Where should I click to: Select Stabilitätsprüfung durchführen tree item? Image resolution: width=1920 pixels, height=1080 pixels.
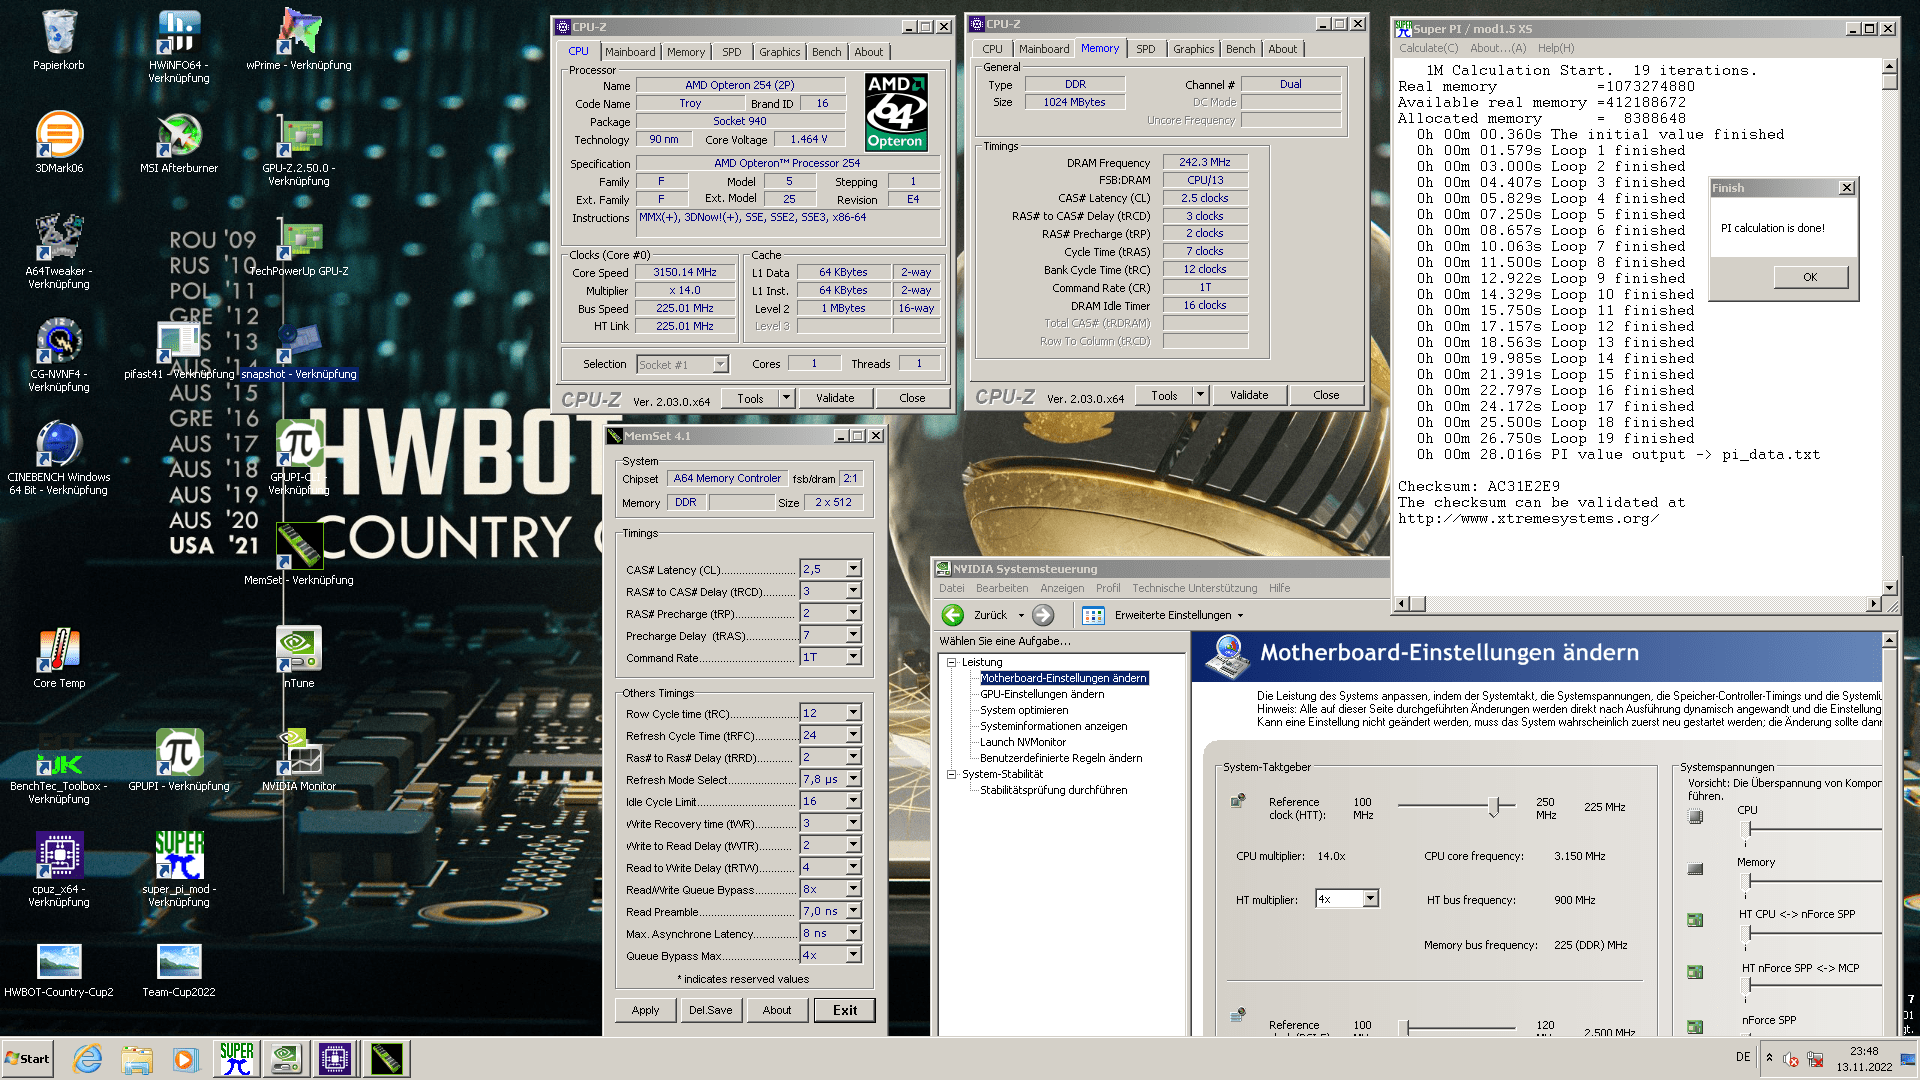1053,790
